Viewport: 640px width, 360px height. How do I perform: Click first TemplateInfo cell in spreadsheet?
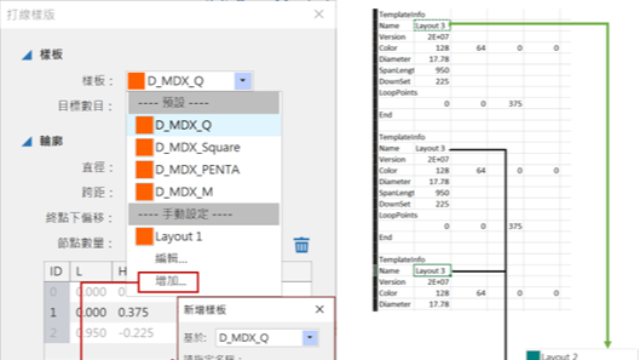[x=402, y=14]
